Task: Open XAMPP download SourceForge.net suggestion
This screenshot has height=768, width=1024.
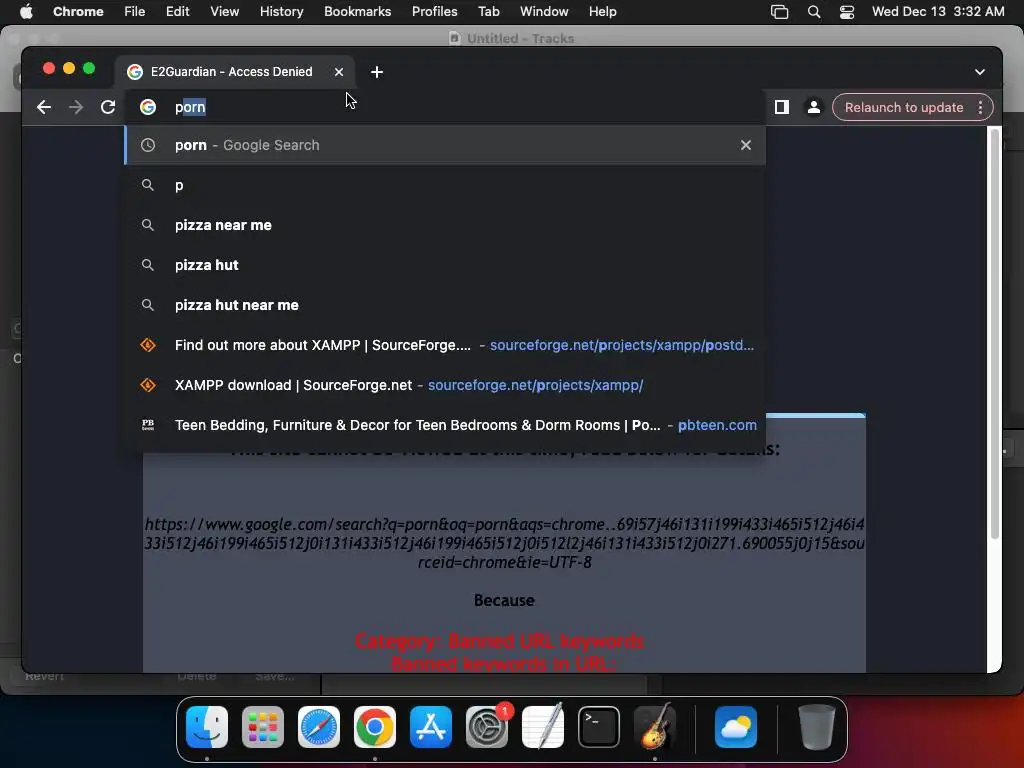Action: tap(445, 385)
